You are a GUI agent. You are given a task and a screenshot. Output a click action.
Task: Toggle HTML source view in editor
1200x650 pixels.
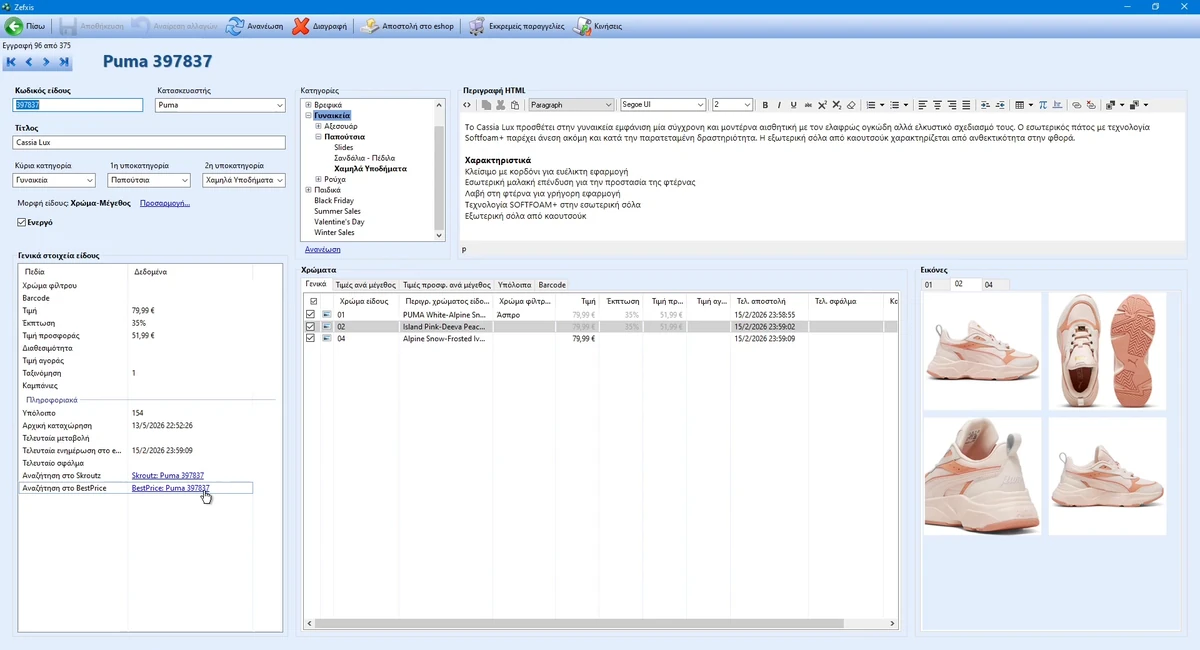(x=467, y=105)
